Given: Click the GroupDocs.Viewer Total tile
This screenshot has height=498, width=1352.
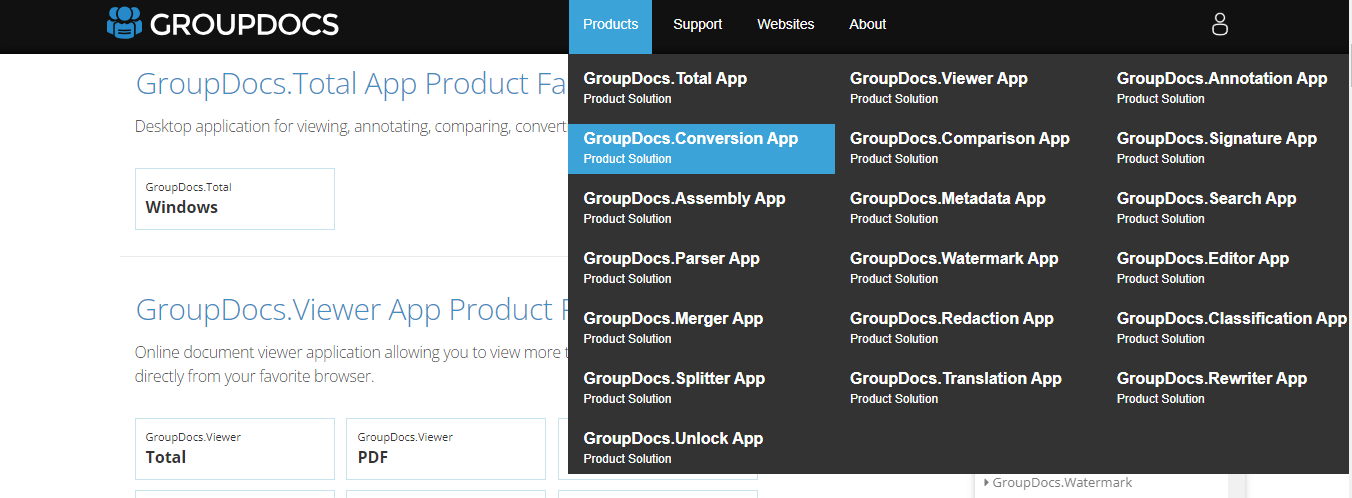Looking at the screenshot, I should tap(235, 449).
